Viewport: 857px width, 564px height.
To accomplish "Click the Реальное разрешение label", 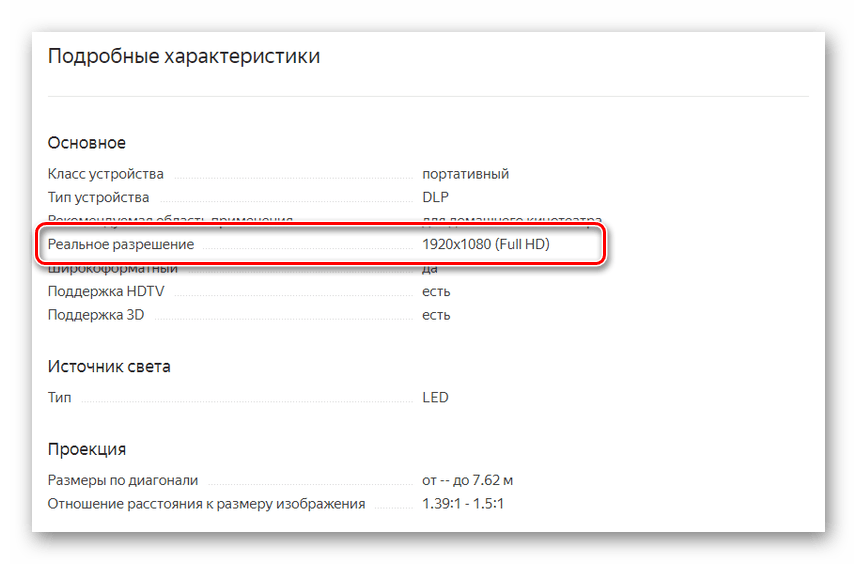I will 121,244.
